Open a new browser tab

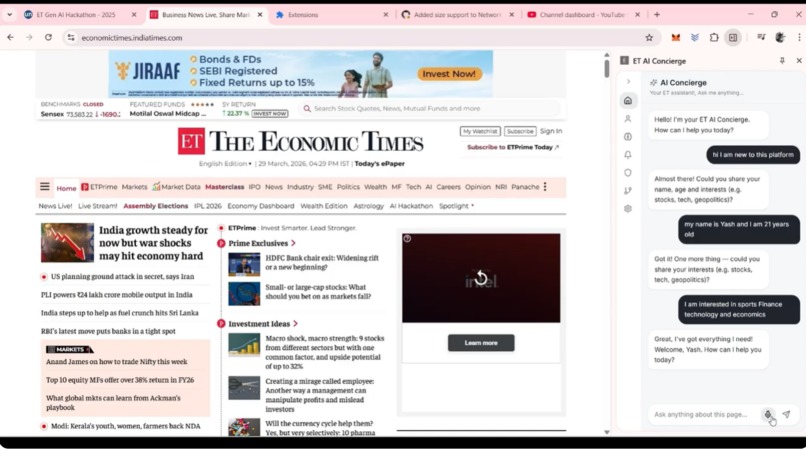click(657, 15)
